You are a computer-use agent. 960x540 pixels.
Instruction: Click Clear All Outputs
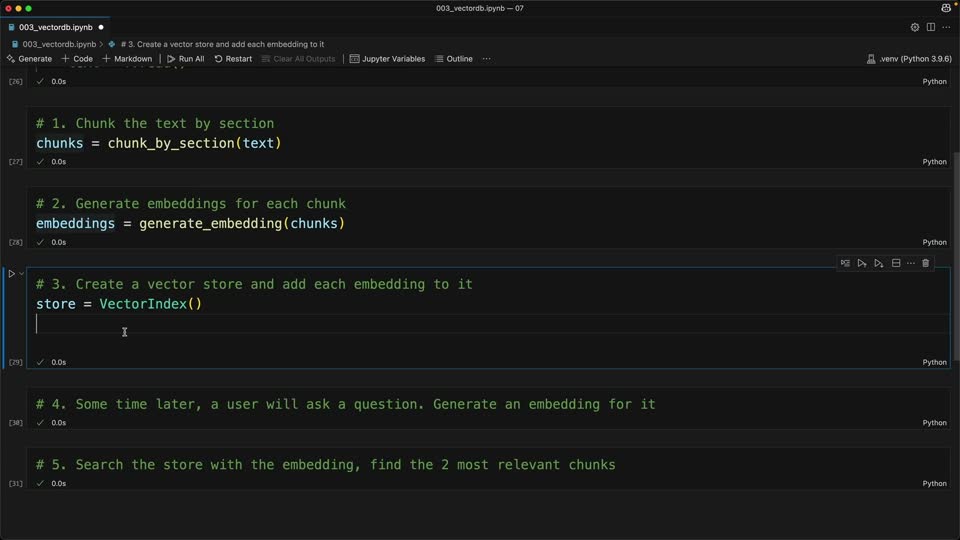[x=298, y=59]
